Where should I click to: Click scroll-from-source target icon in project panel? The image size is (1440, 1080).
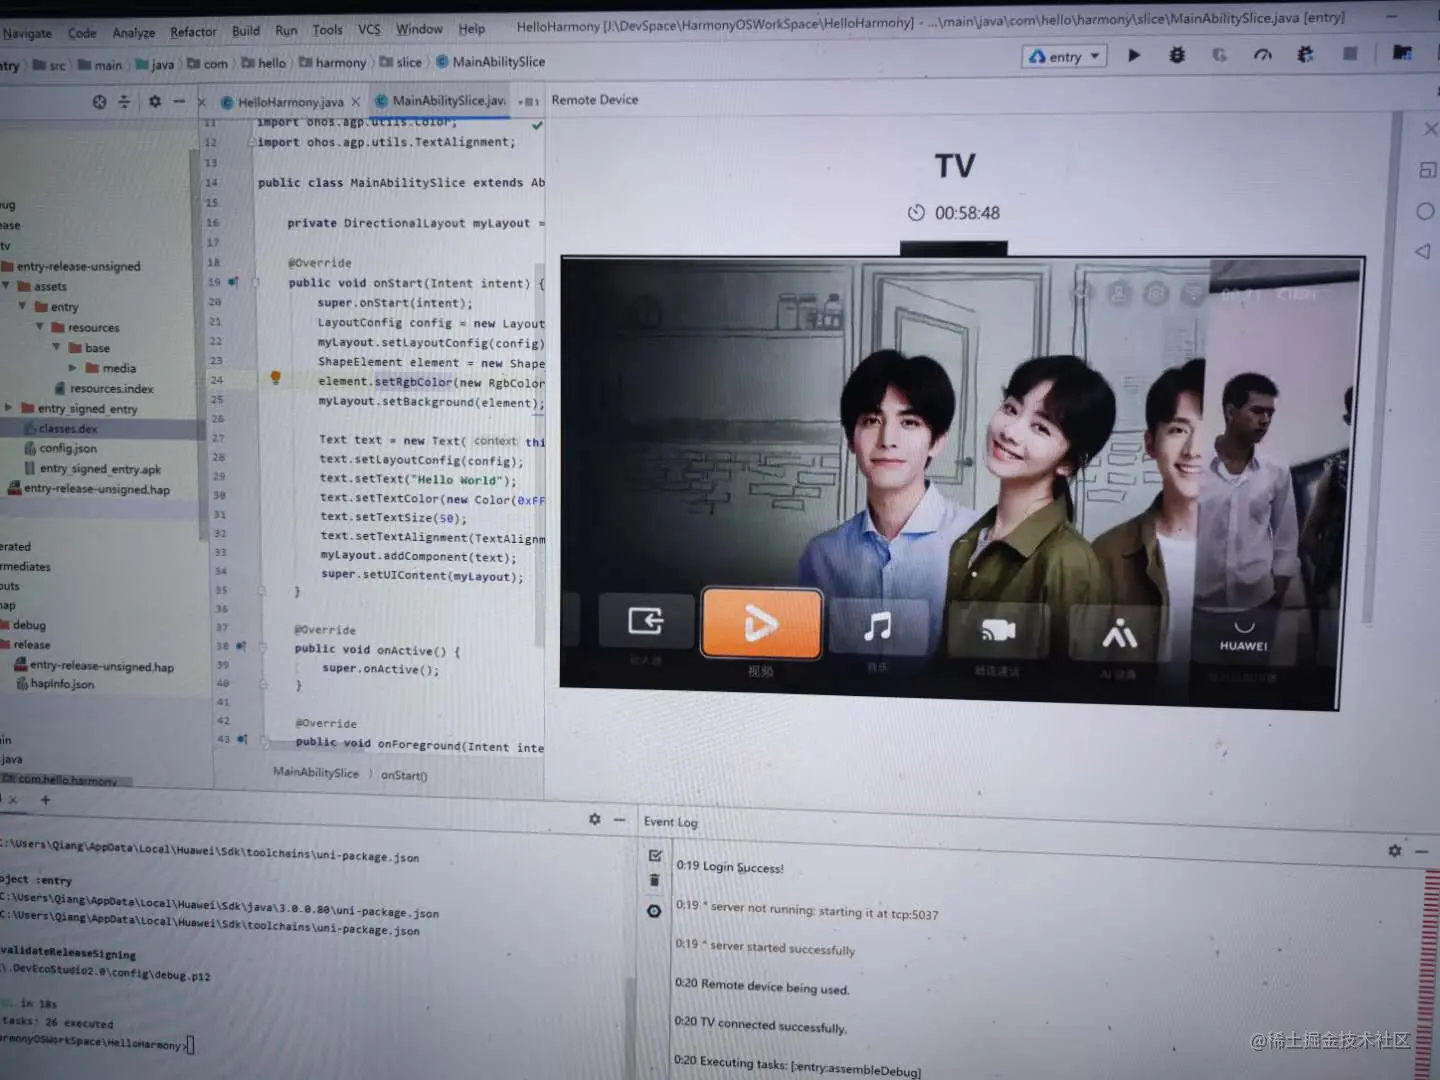[x=99, y=101]
